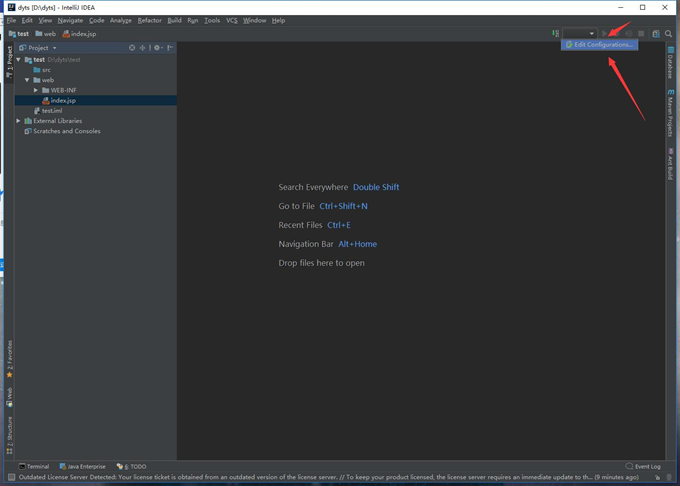The height and width of the screenshot is (486, 680).
Task: Collapse the test module tree node
Action: (18, 59)
